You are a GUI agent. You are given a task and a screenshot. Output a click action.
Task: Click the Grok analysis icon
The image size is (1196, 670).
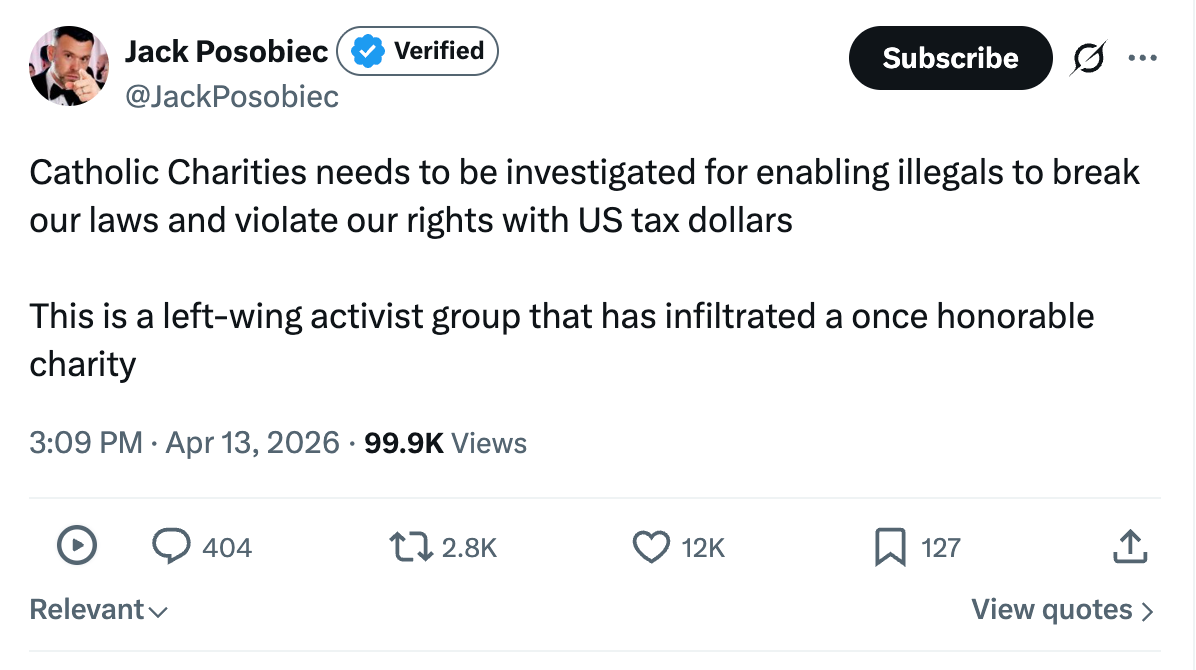click(x=1088, y=58)
